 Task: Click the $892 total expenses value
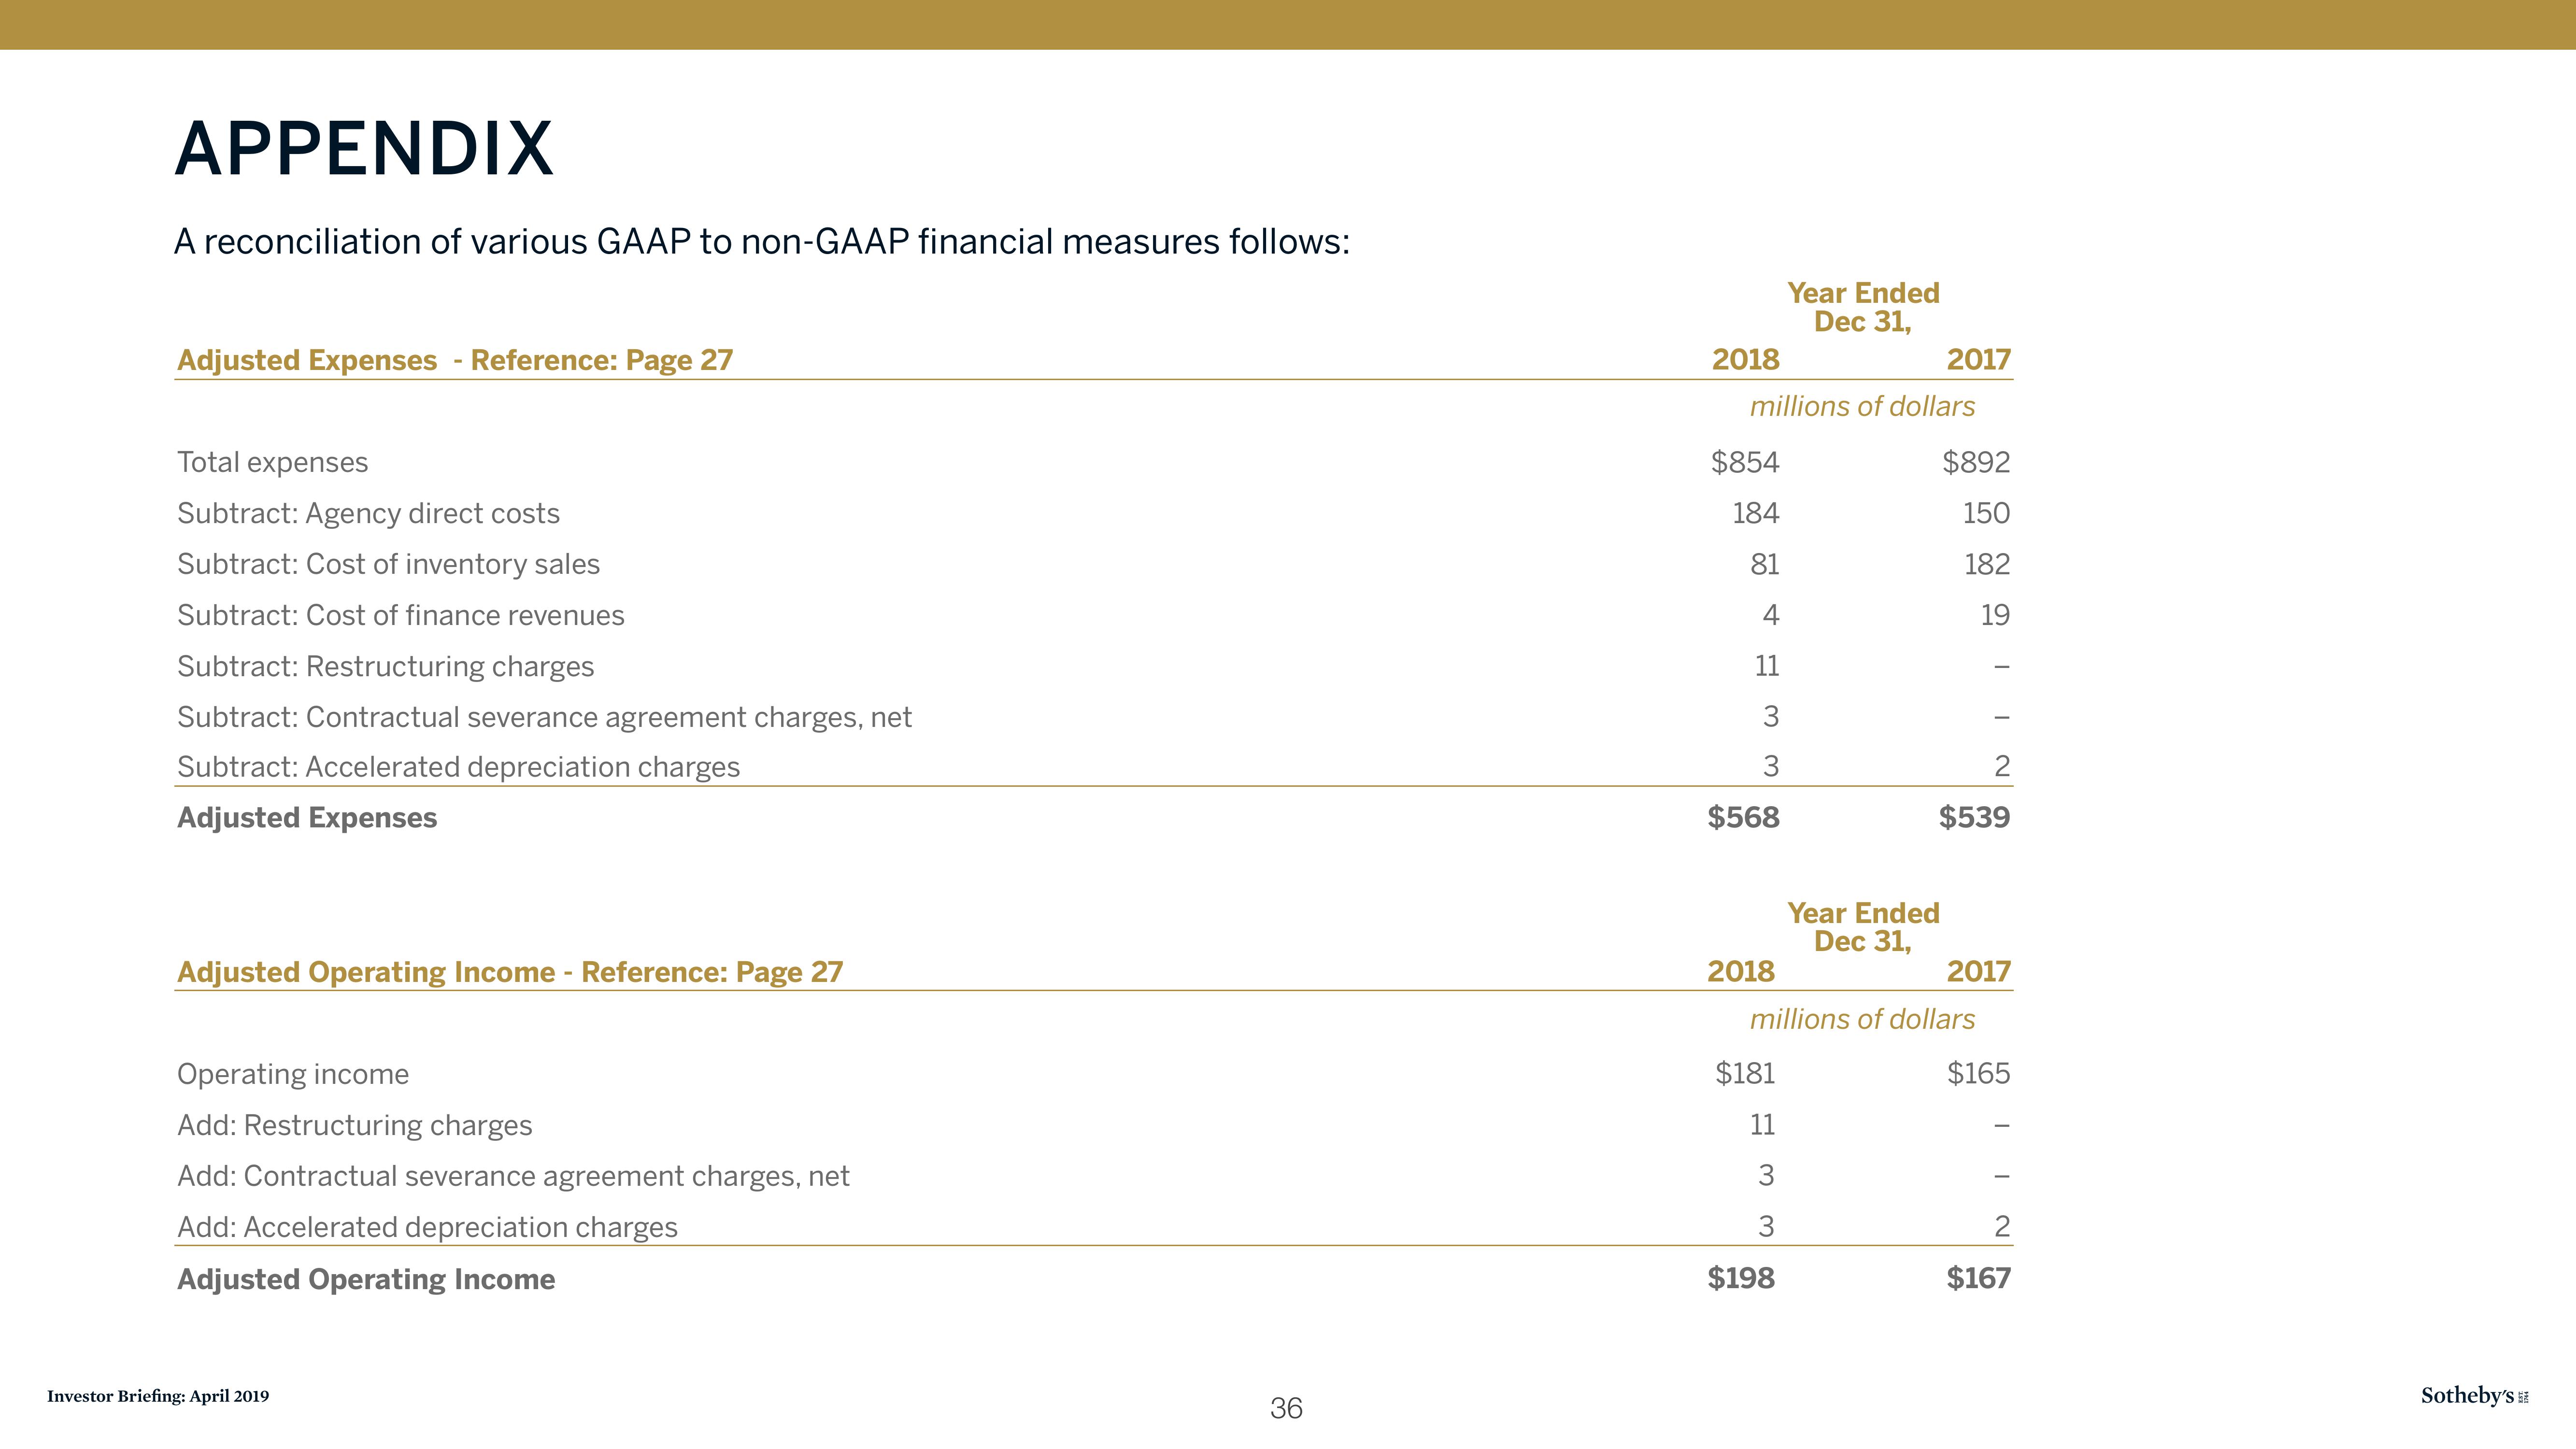tap(1976, 462)
